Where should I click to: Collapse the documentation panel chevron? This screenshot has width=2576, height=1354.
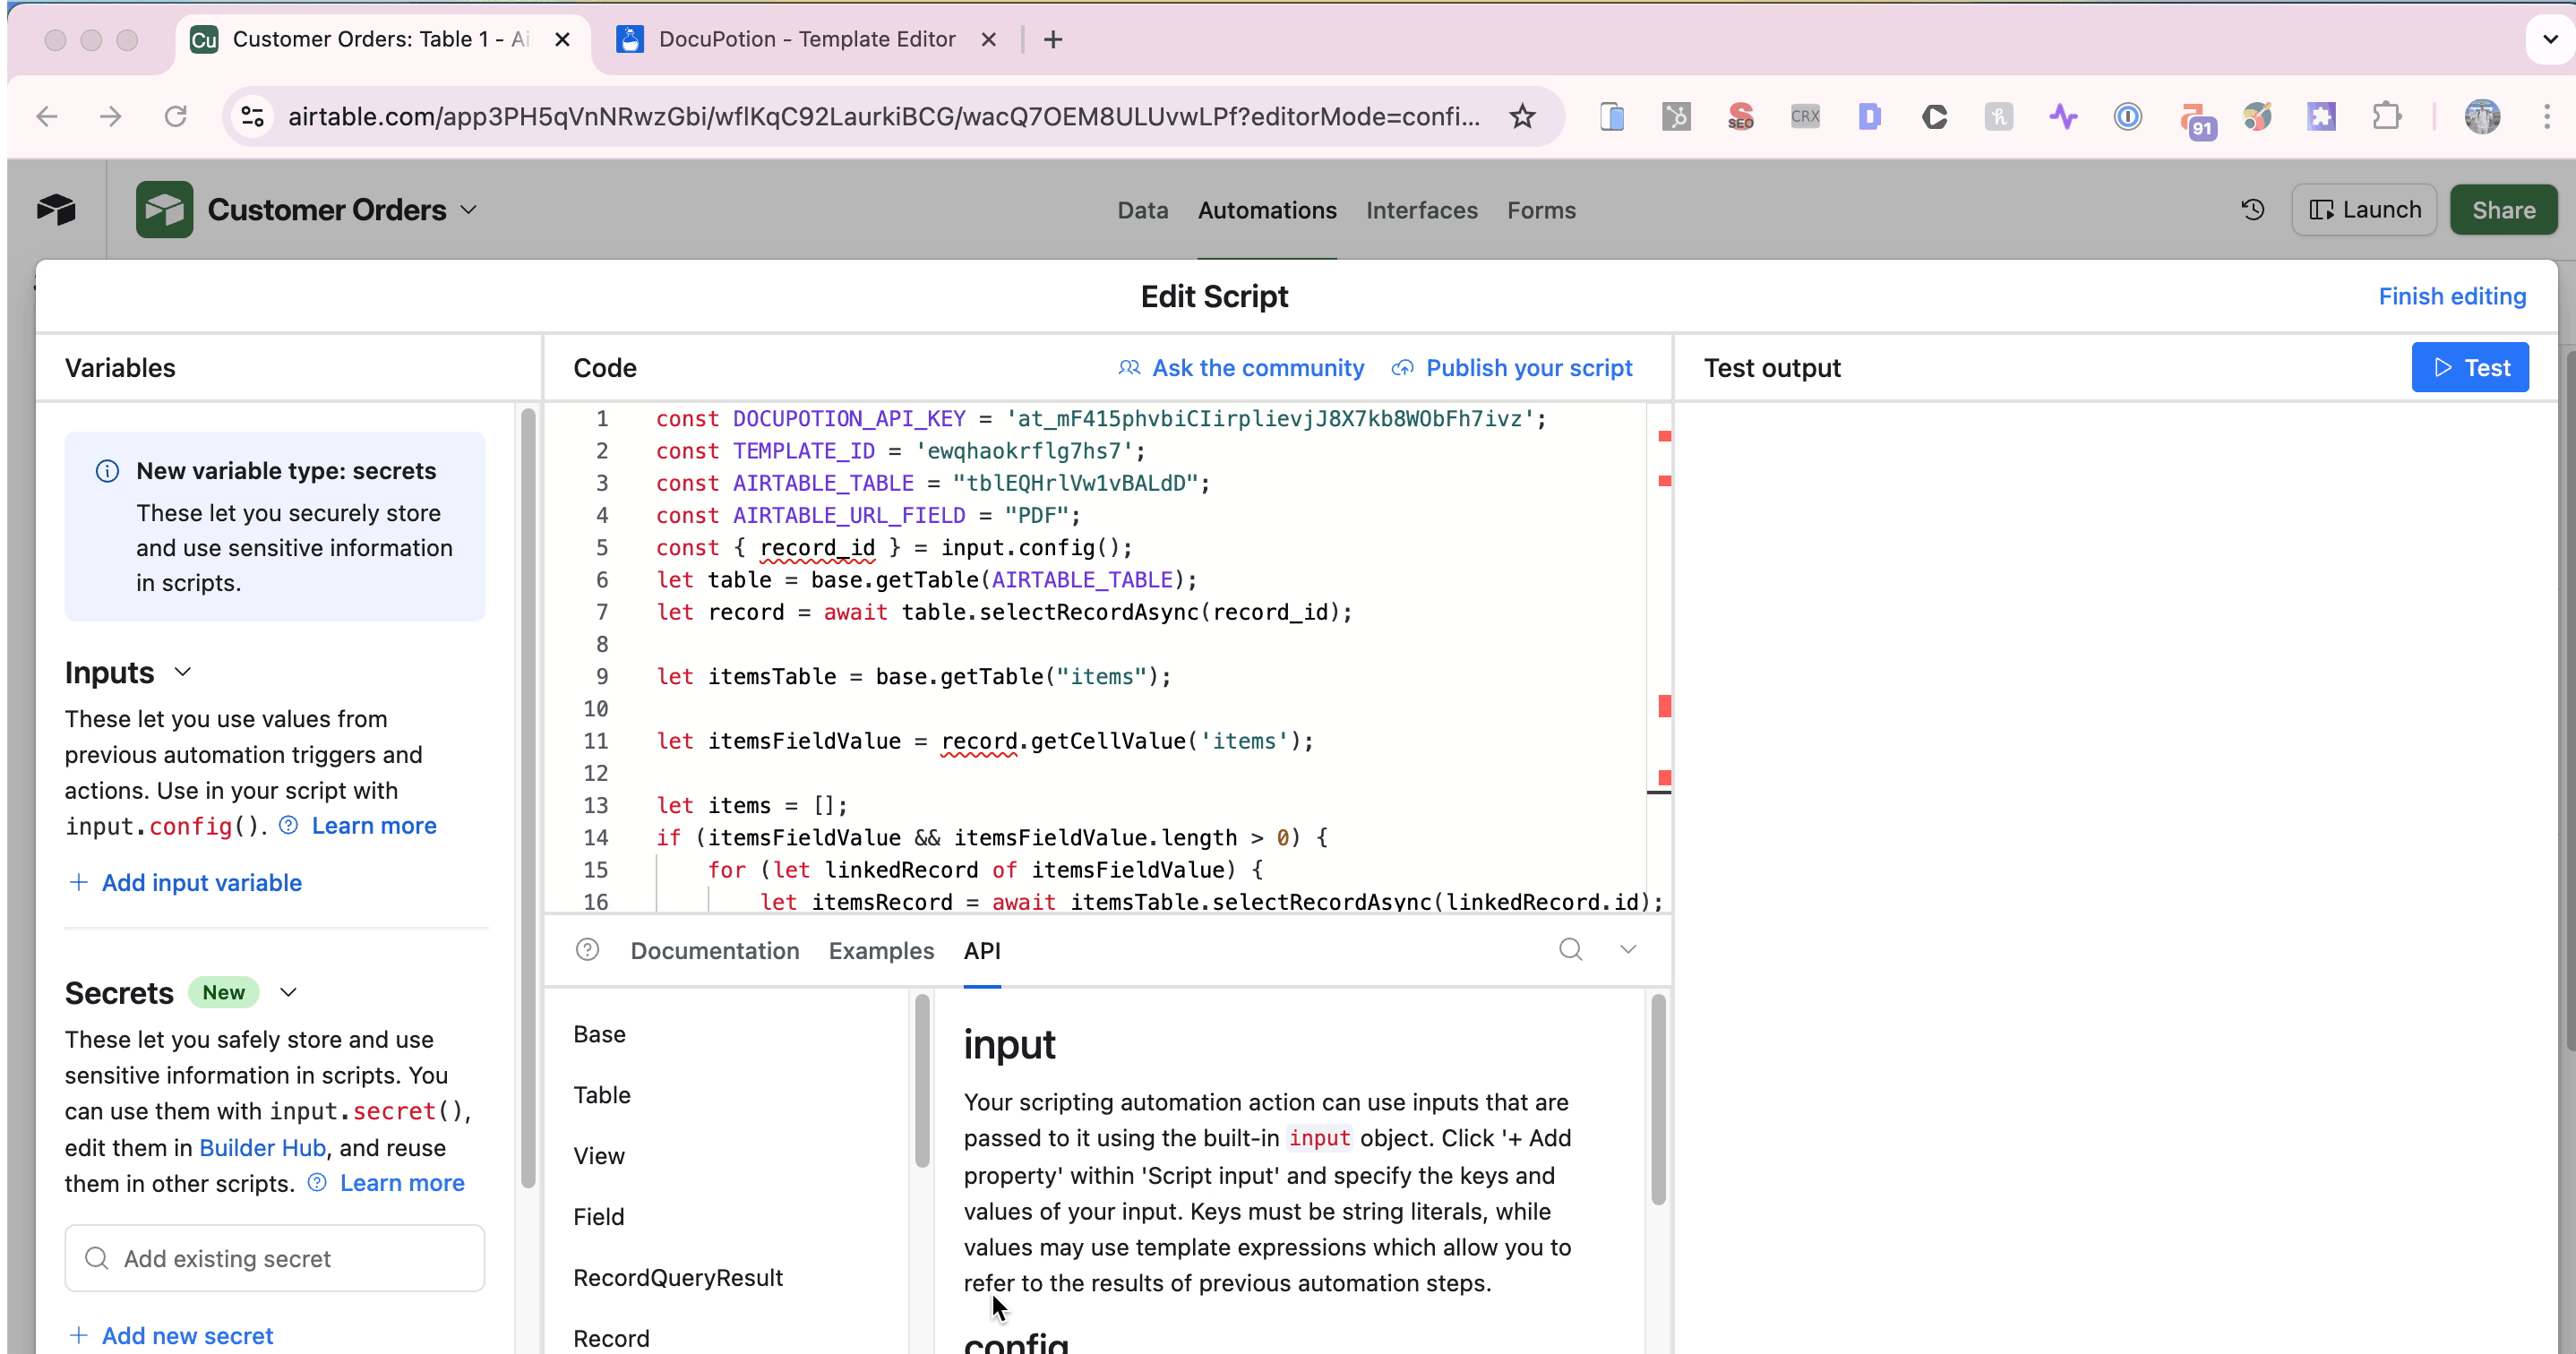(1627, 949)
